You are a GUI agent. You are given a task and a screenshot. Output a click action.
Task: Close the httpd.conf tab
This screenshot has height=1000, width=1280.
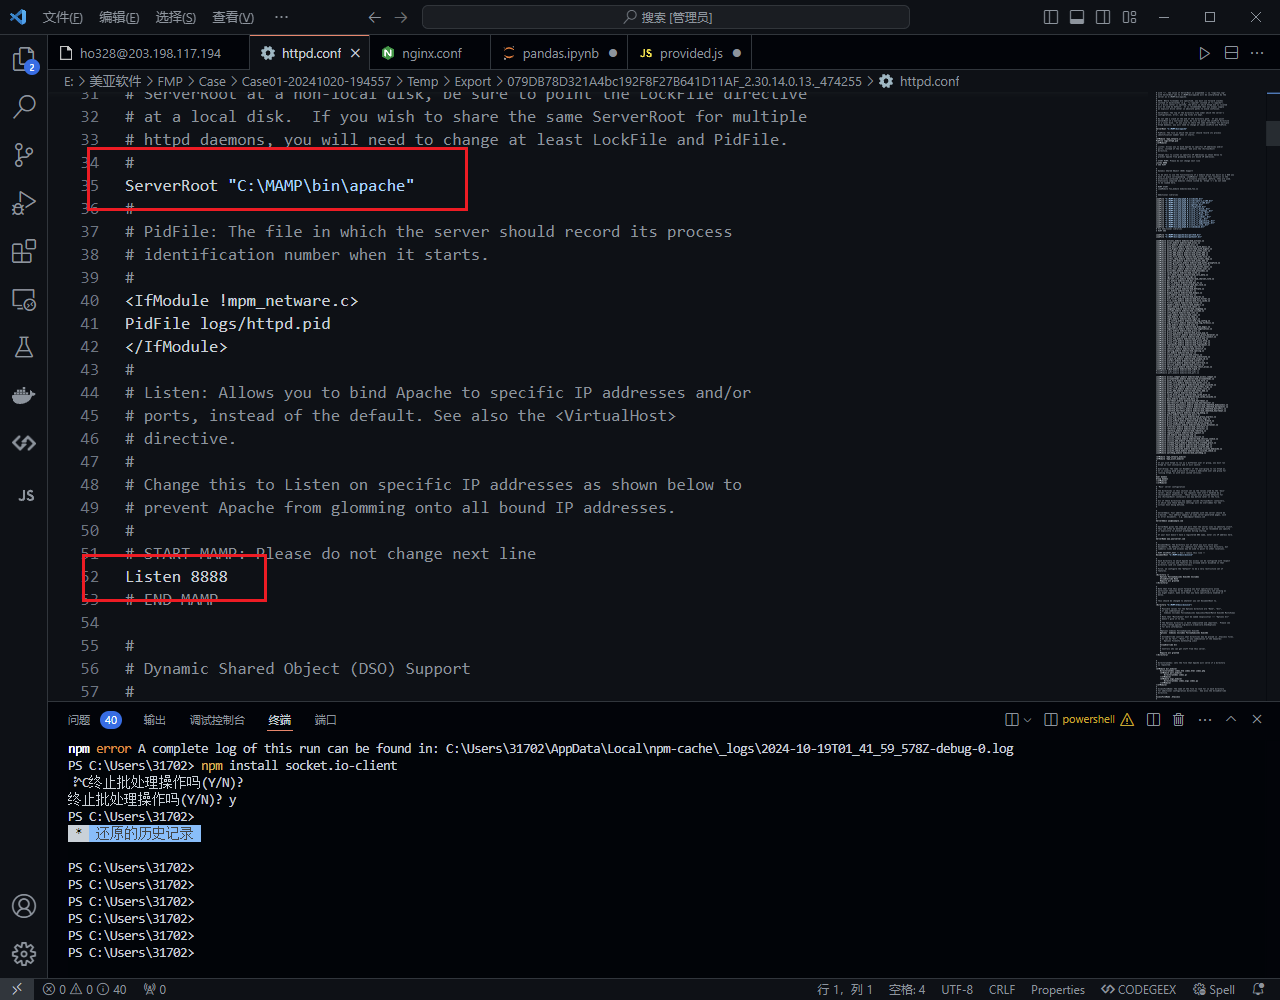(x=356, y=53)
